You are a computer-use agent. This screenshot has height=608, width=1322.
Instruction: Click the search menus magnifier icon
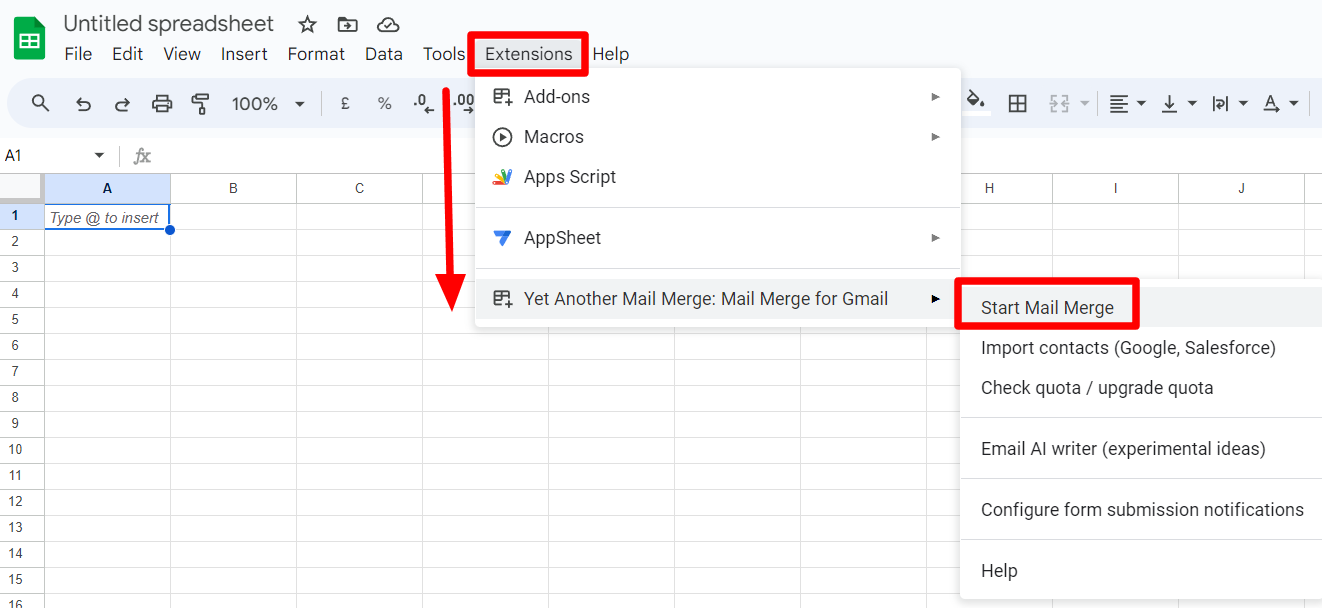point(41,103)
